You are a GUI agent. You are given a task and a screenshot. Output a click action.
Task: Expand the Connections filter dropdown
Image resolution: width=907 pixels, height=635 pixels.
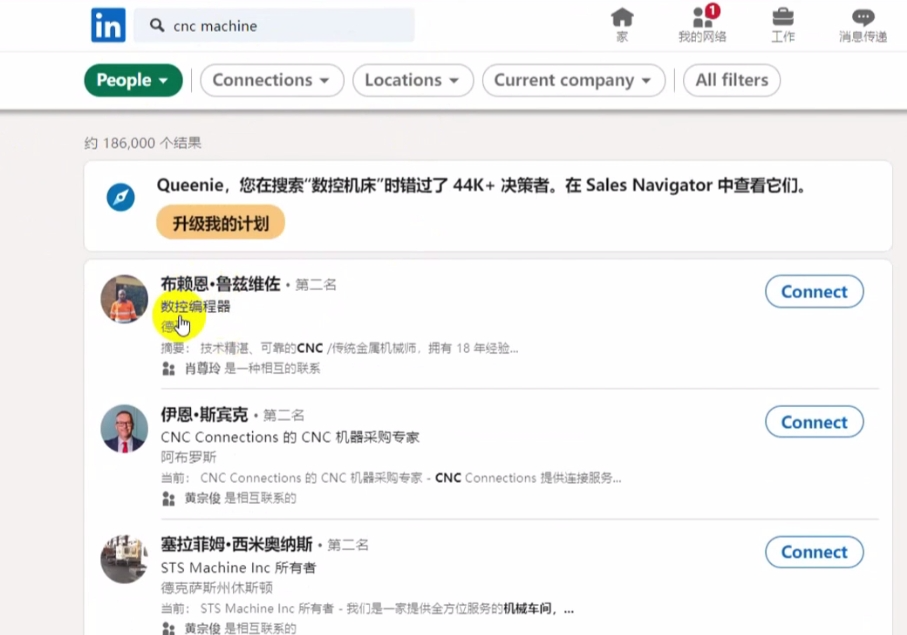pos(272,80)
